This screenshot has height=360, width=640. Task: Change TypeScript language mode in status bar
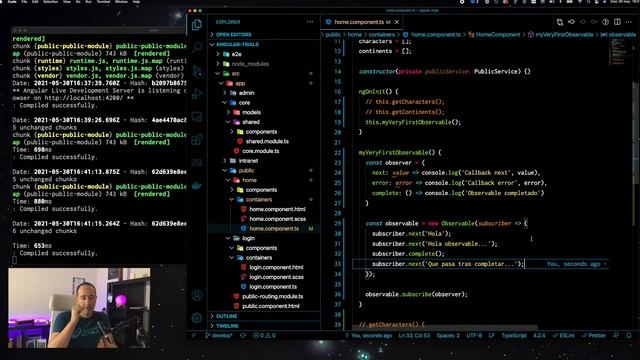[514, 335]
